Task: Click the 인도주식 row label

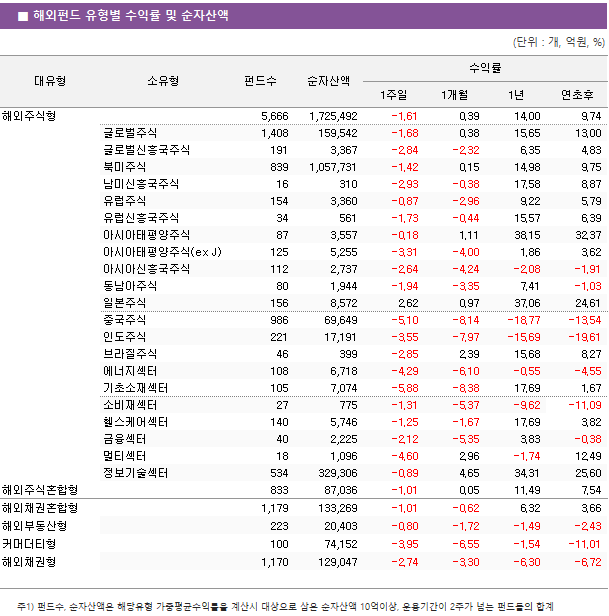Action: 125,337
